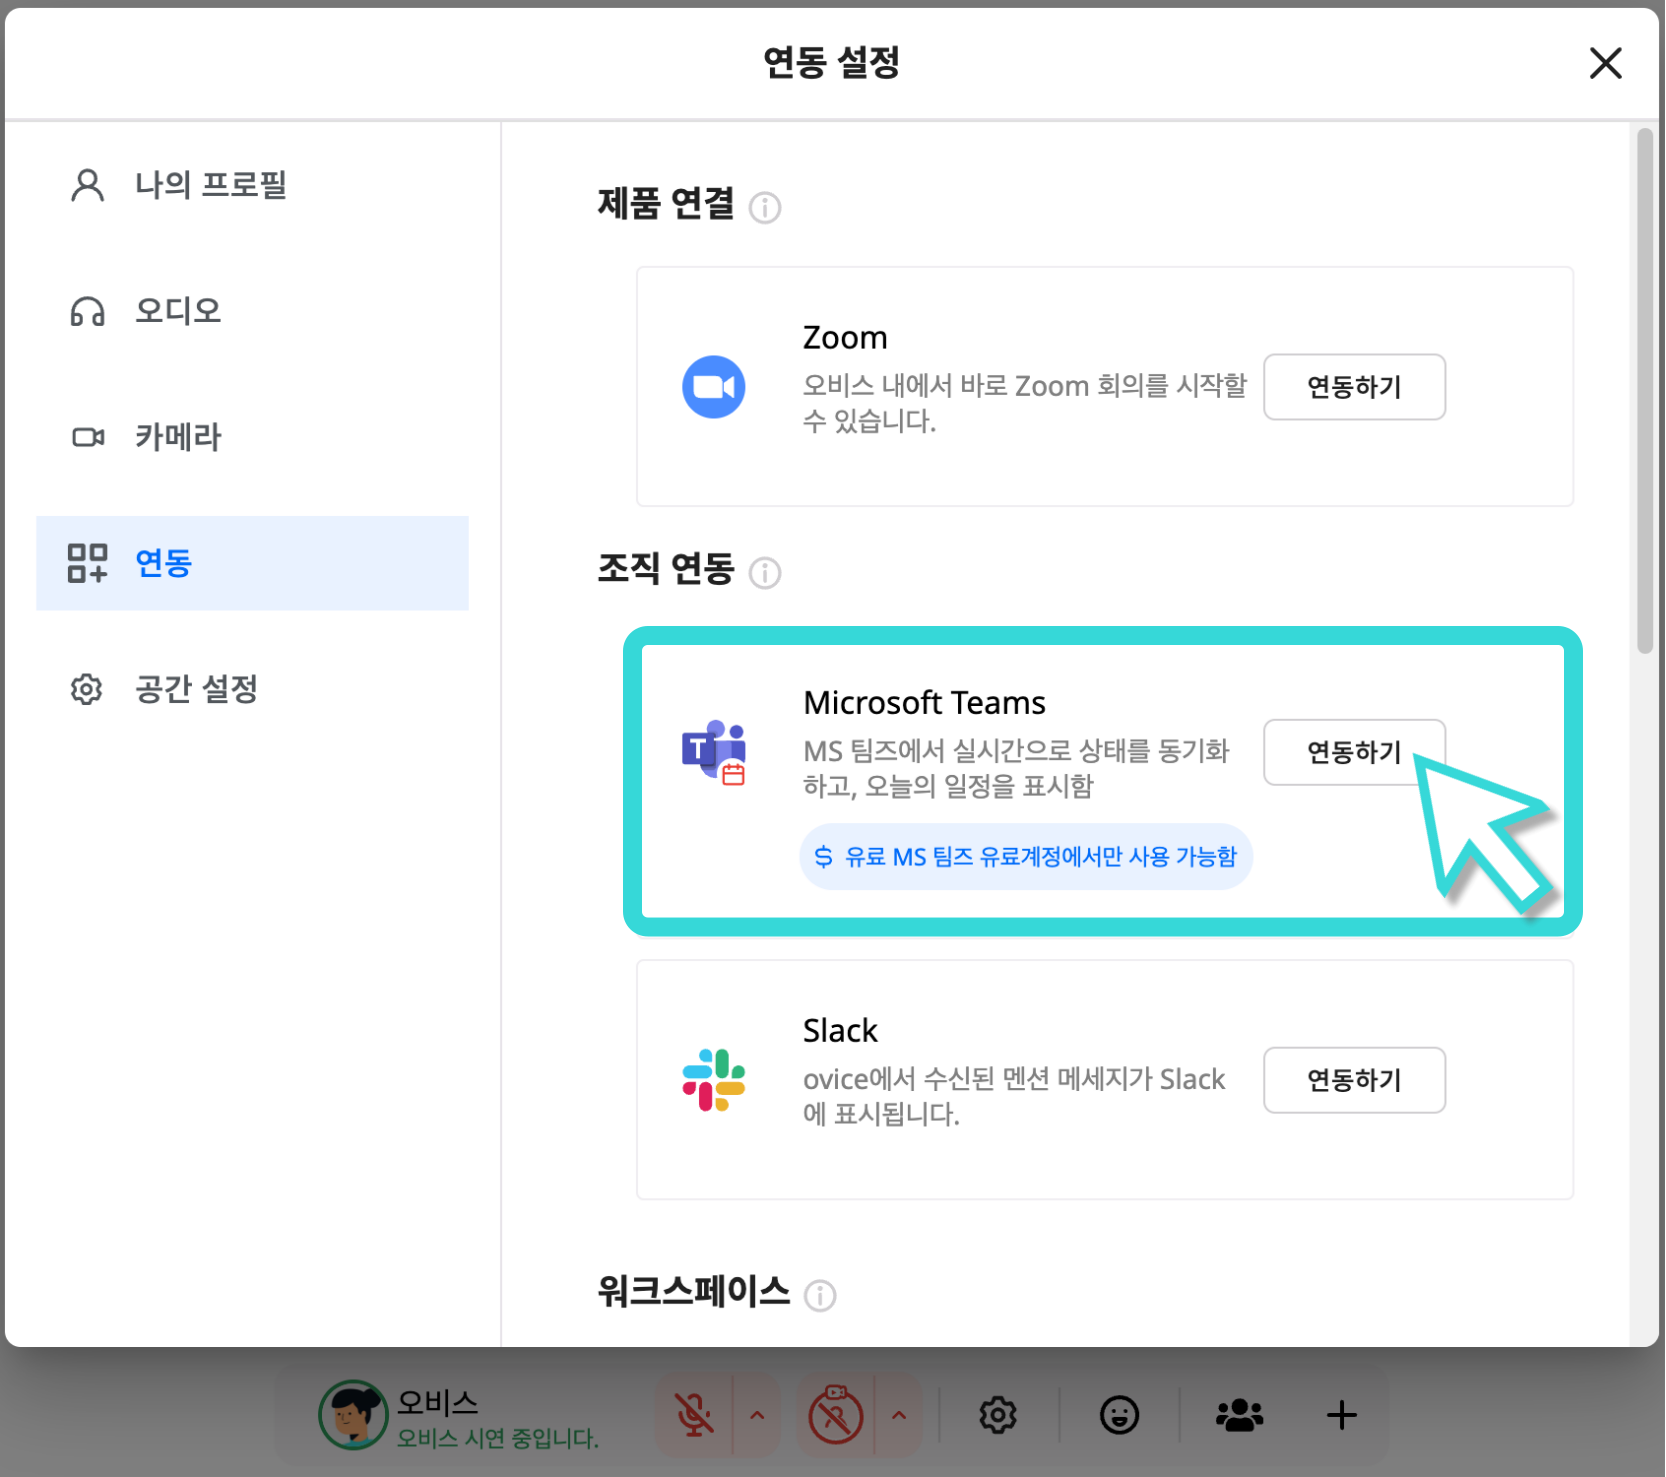Toggle the disabled camera button
1666x1477 pixels.
[836, 1415]
